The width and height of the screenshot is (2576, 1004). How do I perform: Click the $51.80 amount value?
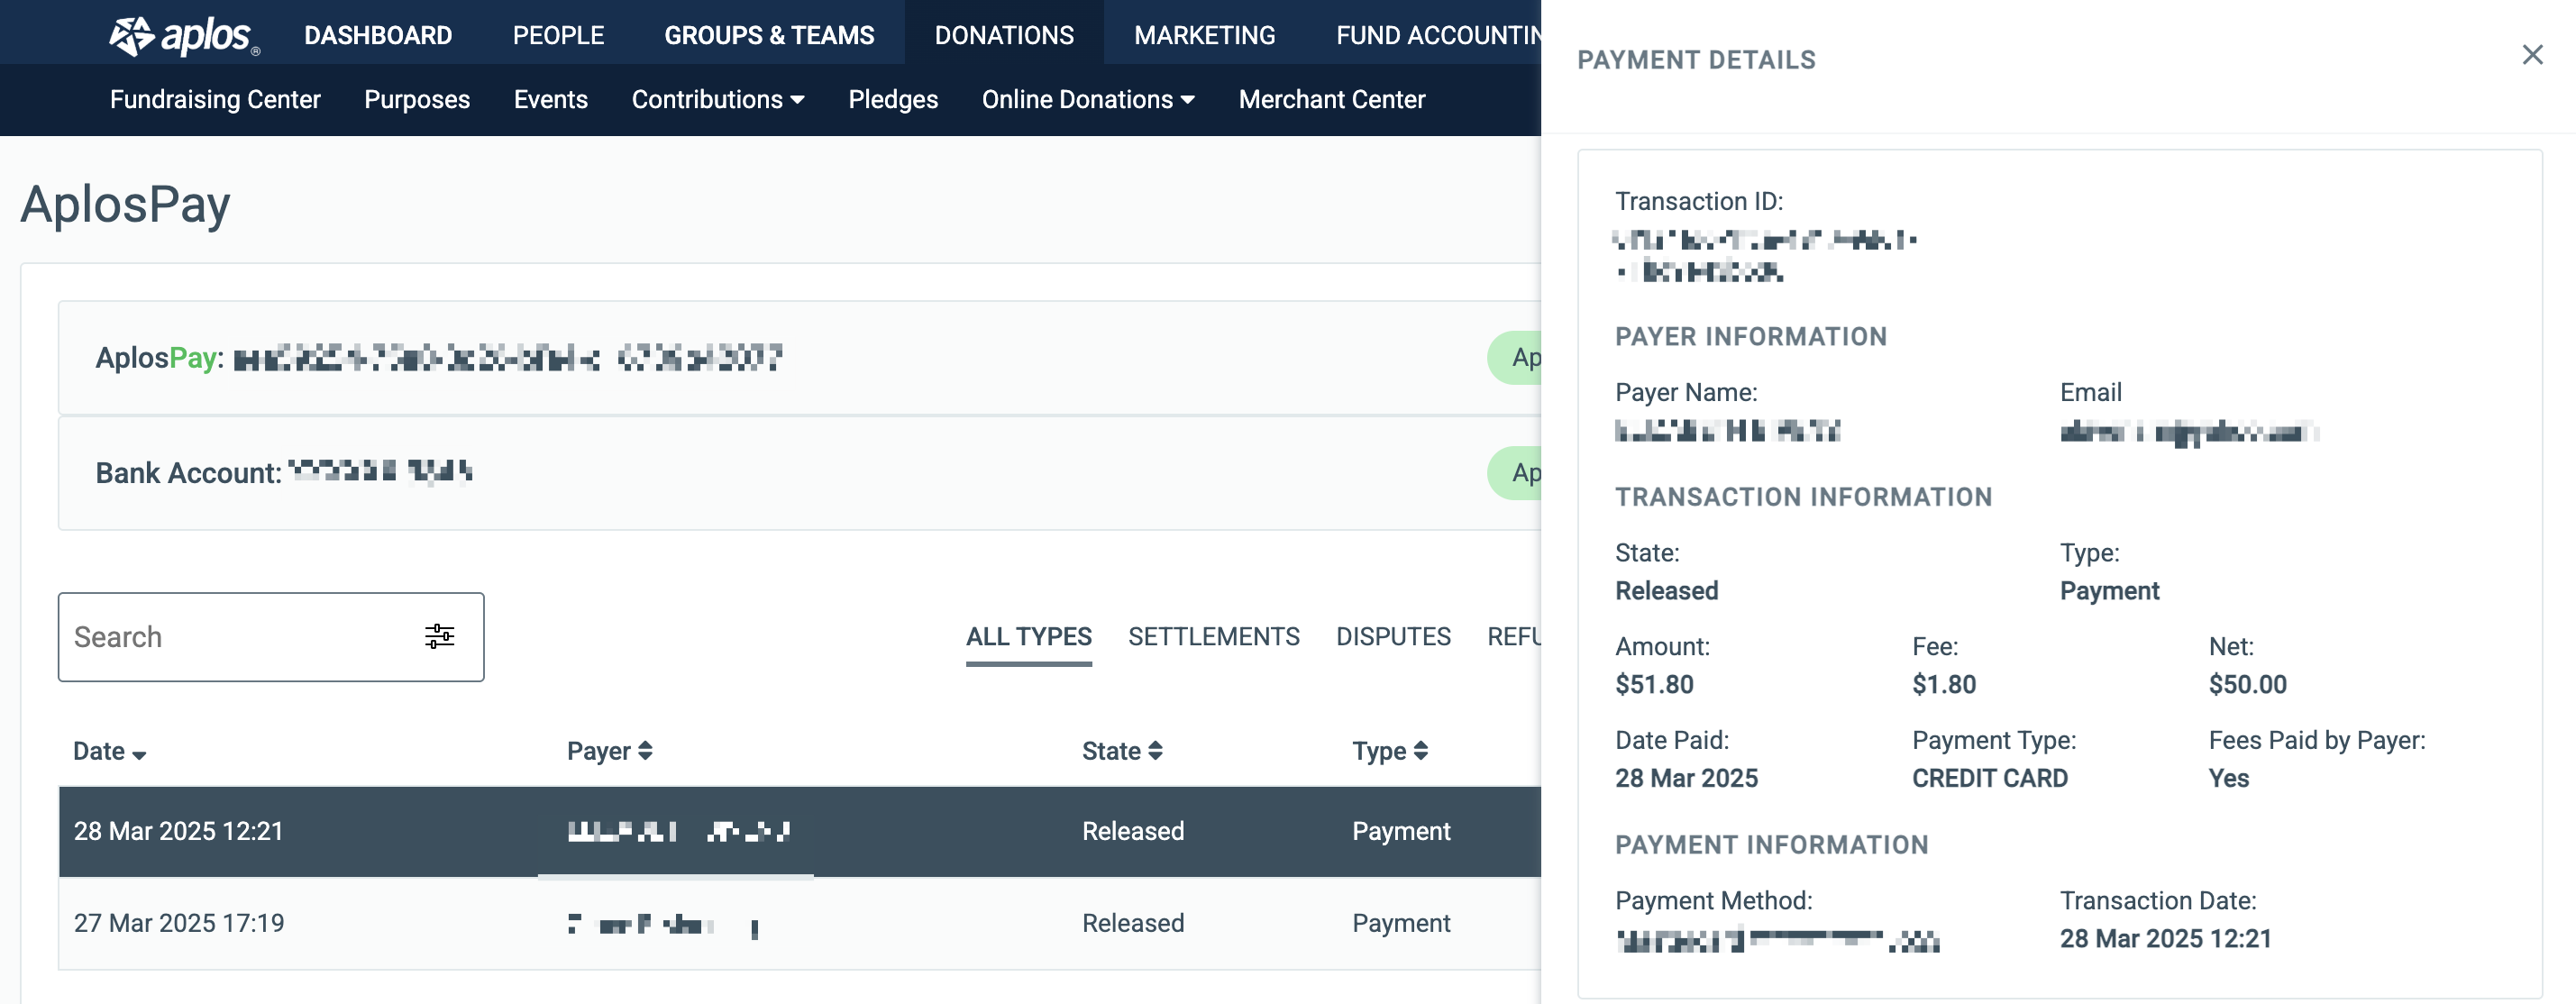(1654, 684)
